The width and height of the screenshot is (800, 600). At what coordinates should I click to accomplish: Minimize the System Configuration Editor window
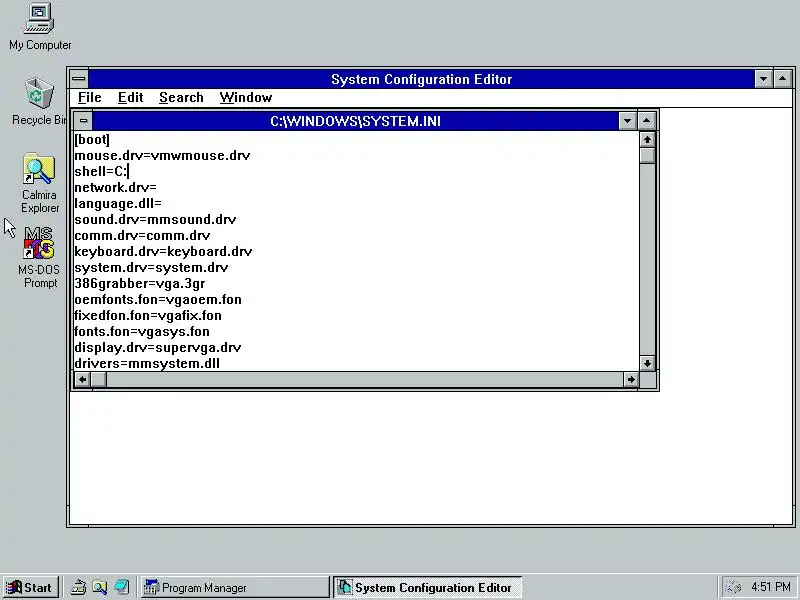coord(763,79)
